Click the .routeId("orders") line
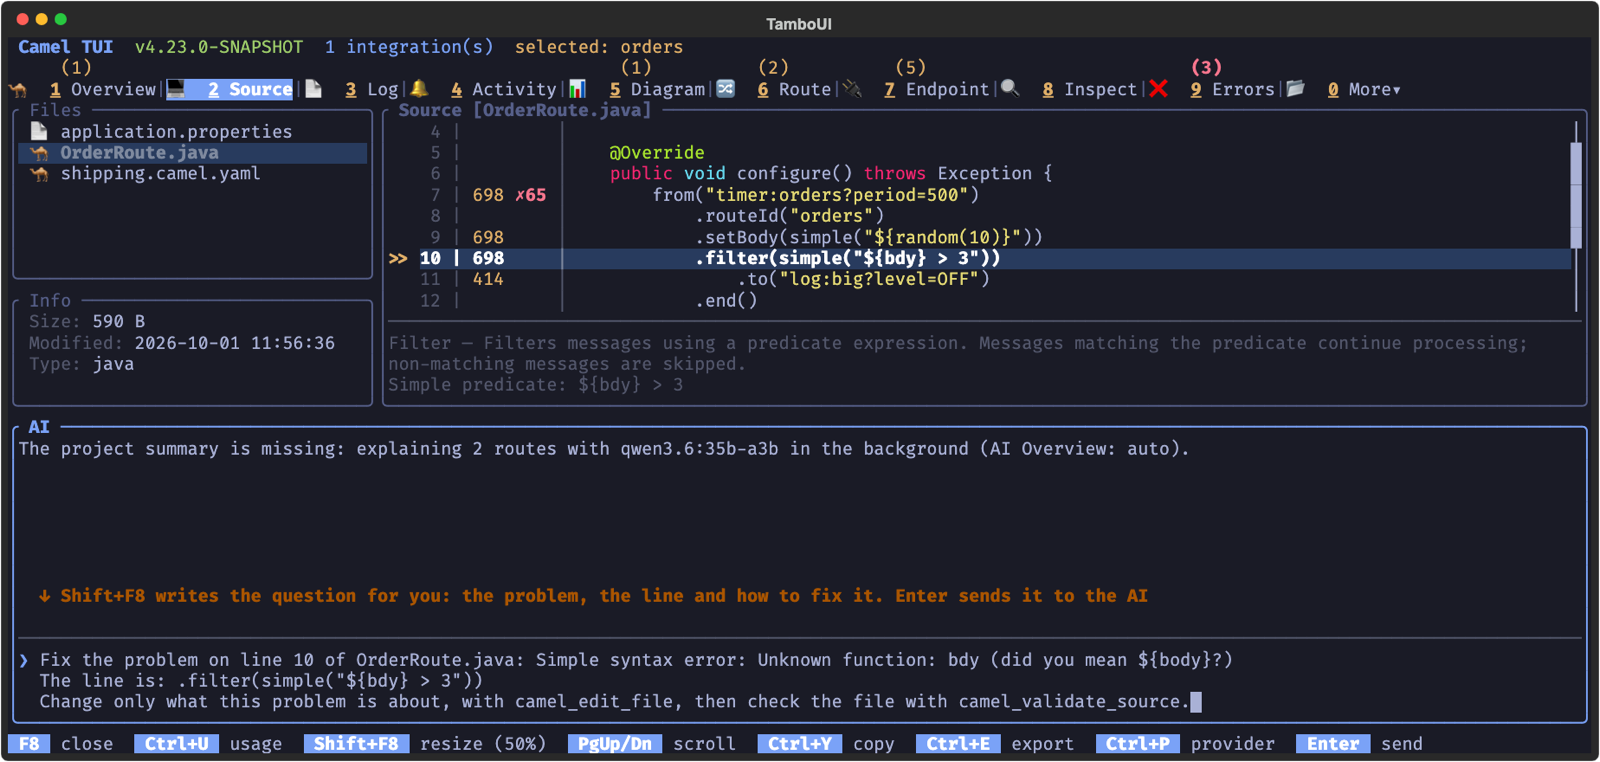The height and width of the screenshot is (762, 1600). [790, 216]
